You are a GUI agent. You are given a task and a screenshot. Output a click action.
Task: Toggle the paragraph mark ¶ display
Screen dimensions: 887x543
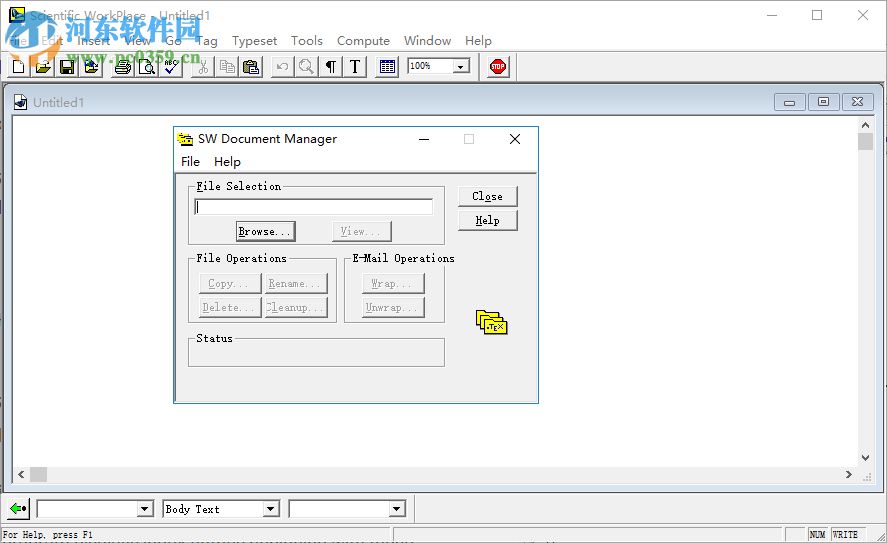pos(331,67)
